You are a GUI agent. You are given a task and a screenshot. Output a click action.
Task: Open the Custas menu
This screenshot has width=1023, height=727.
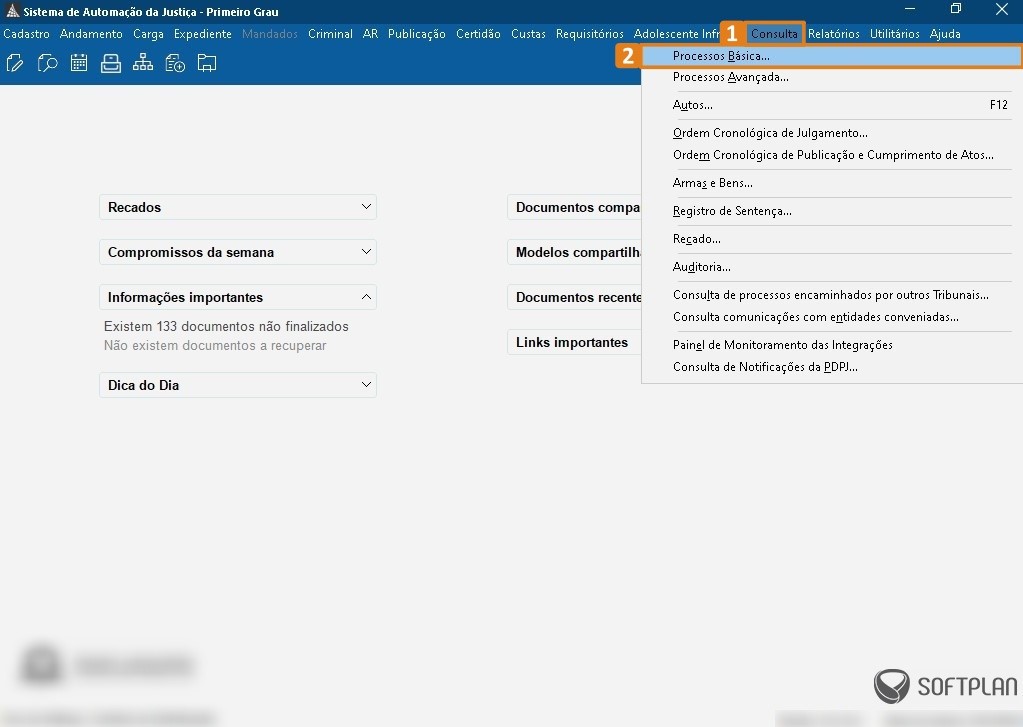coord(528,34)
